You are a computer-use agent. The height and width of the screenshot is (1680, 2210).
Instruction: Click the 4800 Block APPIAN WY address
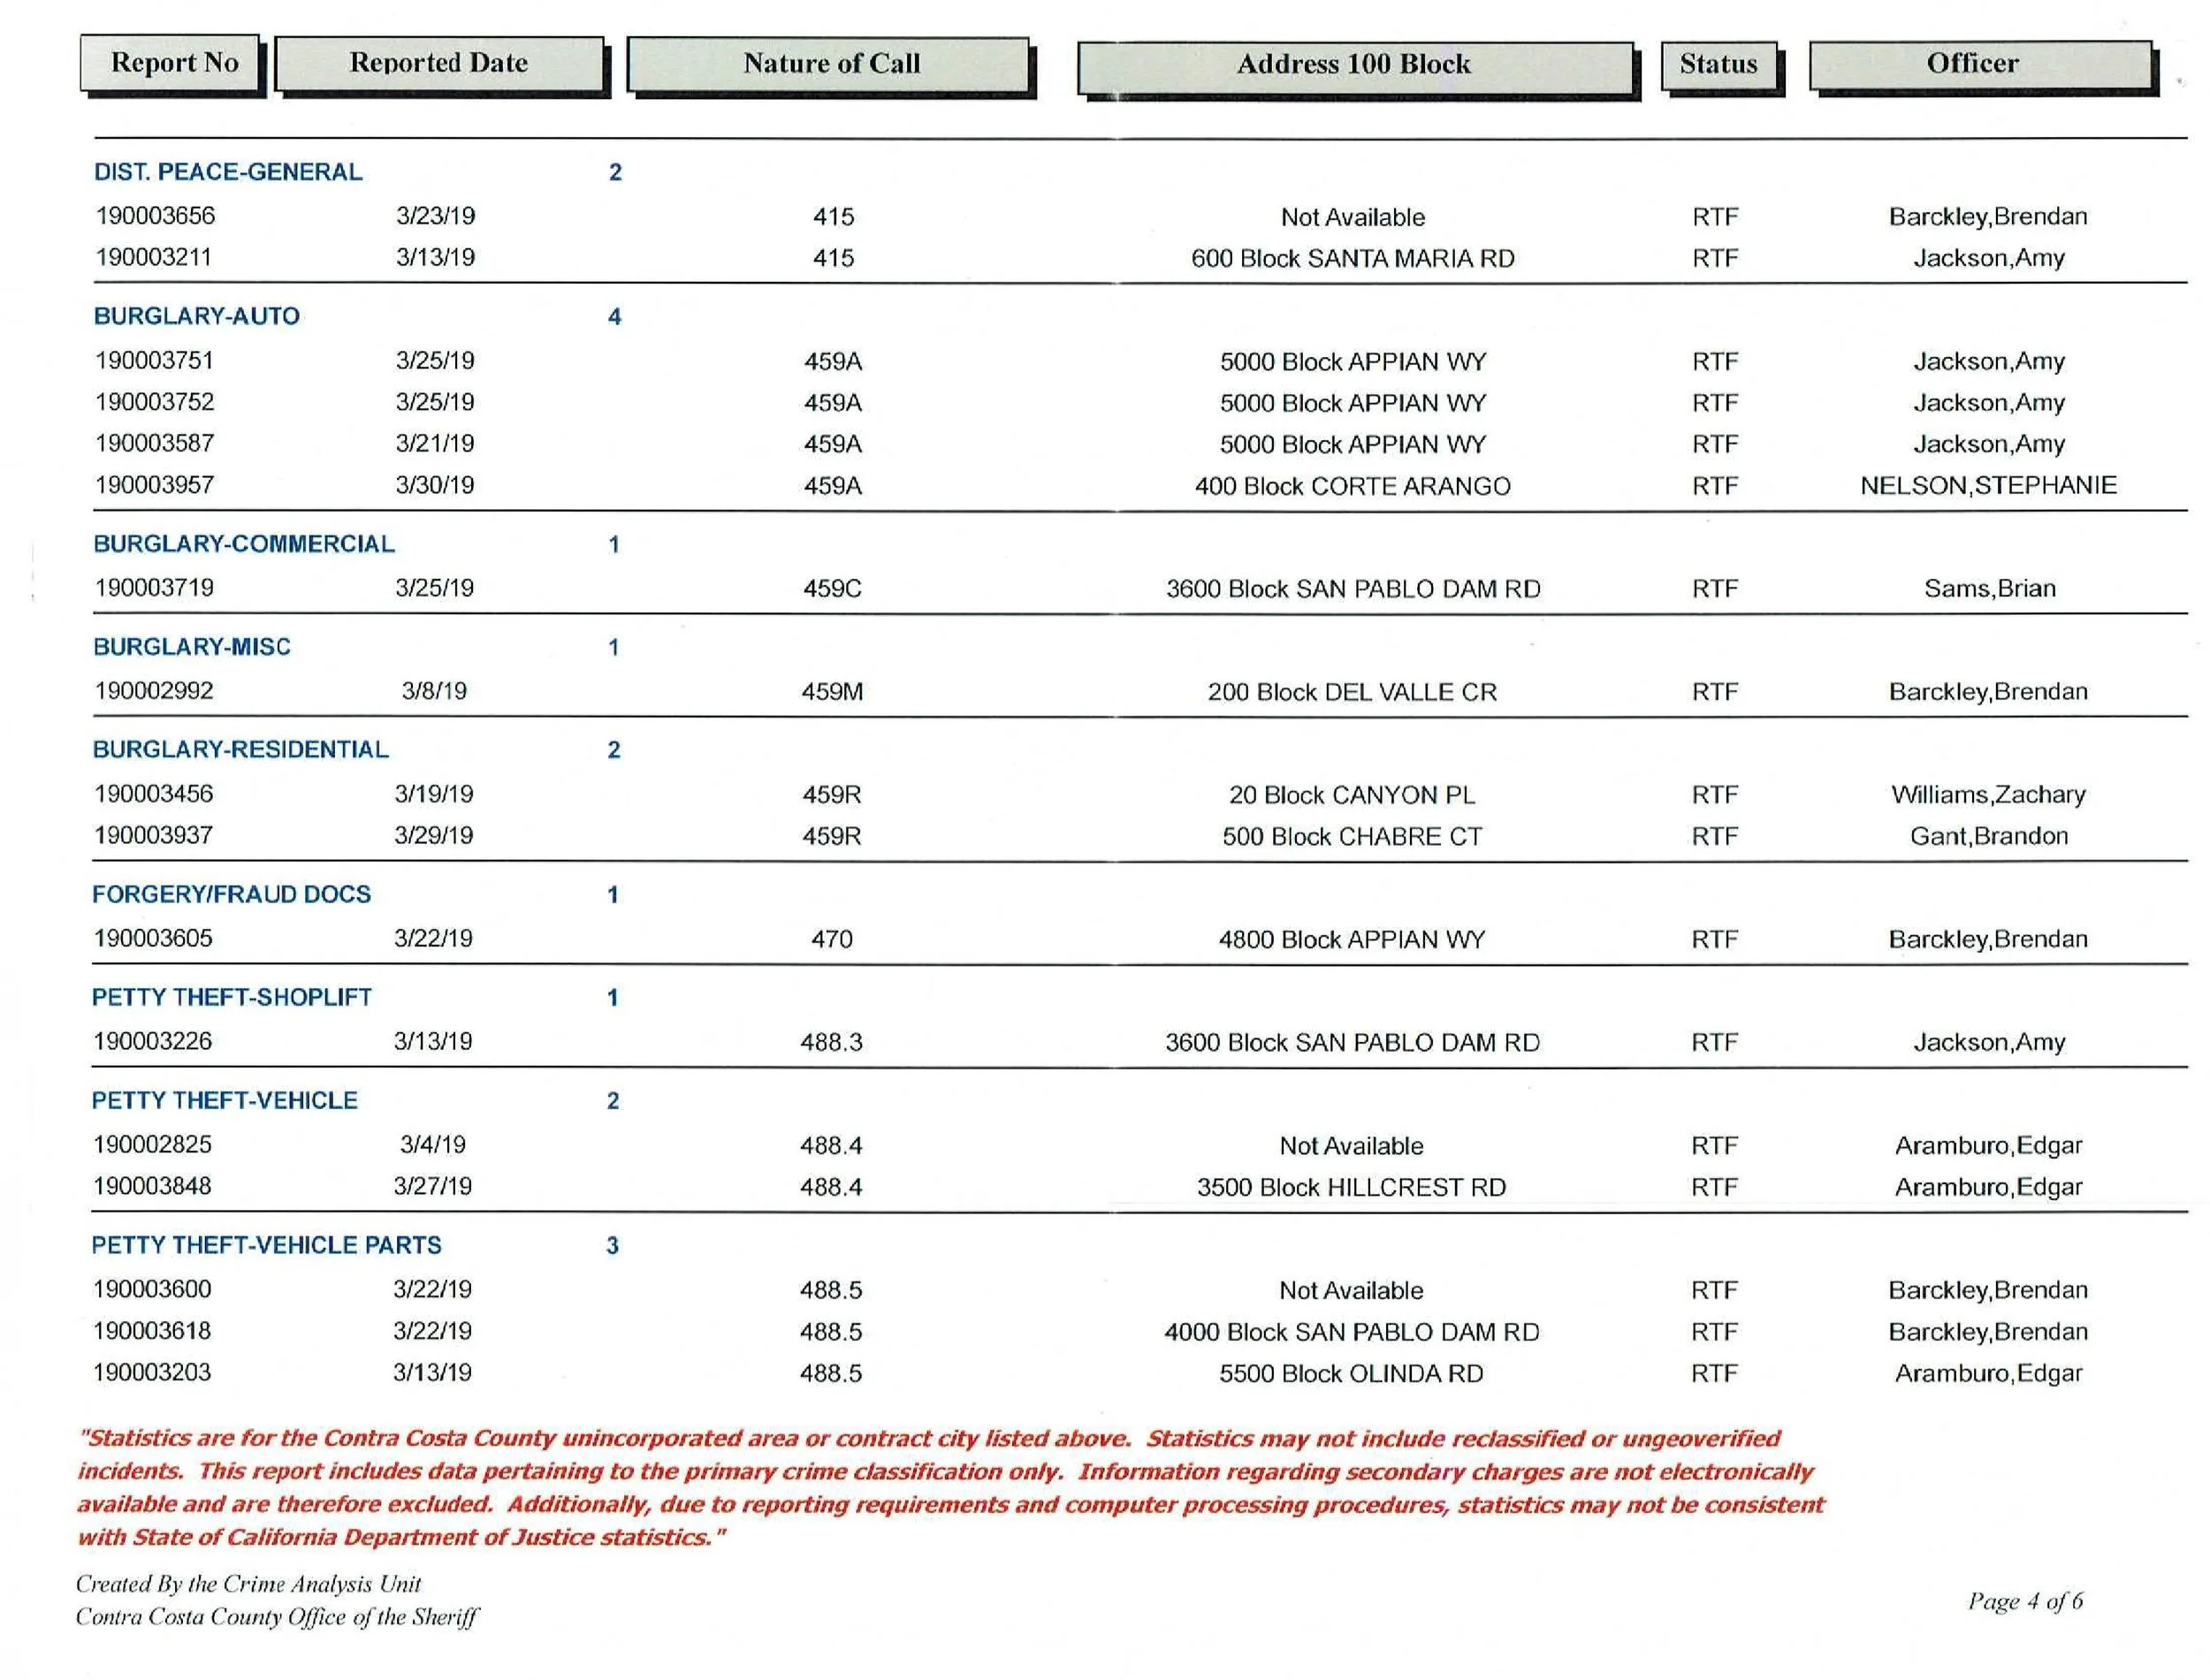1352,940
